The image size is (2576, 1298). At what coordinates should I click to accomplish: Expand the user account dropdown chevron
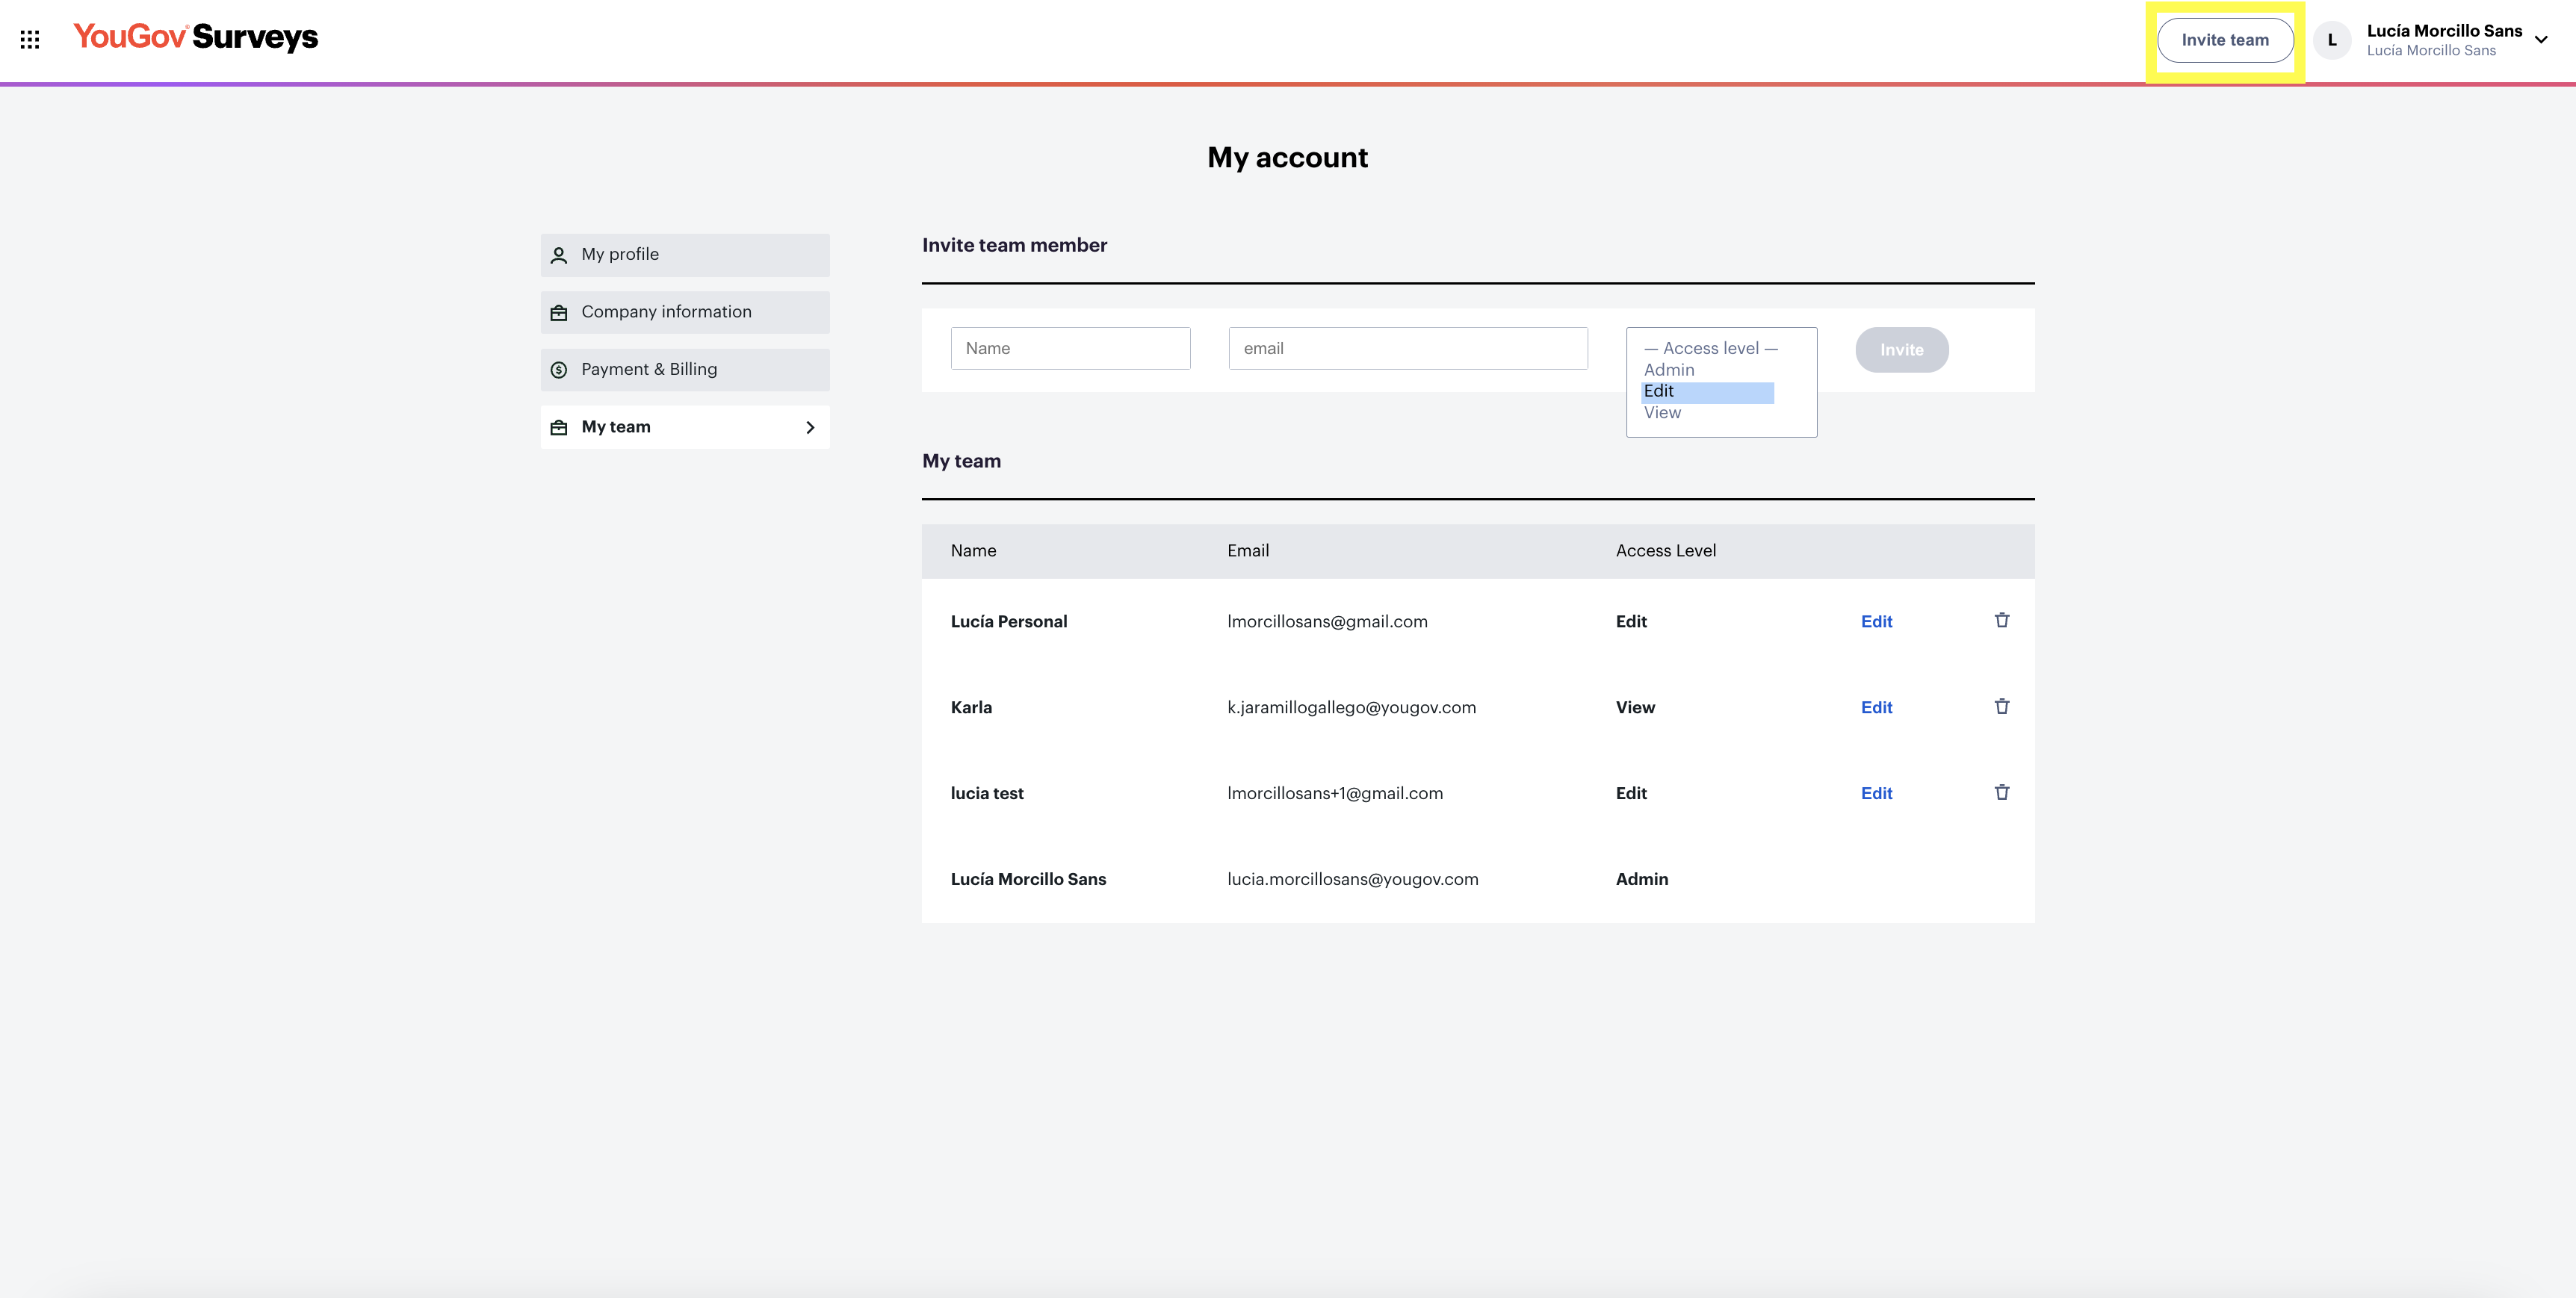point(2540,40)
